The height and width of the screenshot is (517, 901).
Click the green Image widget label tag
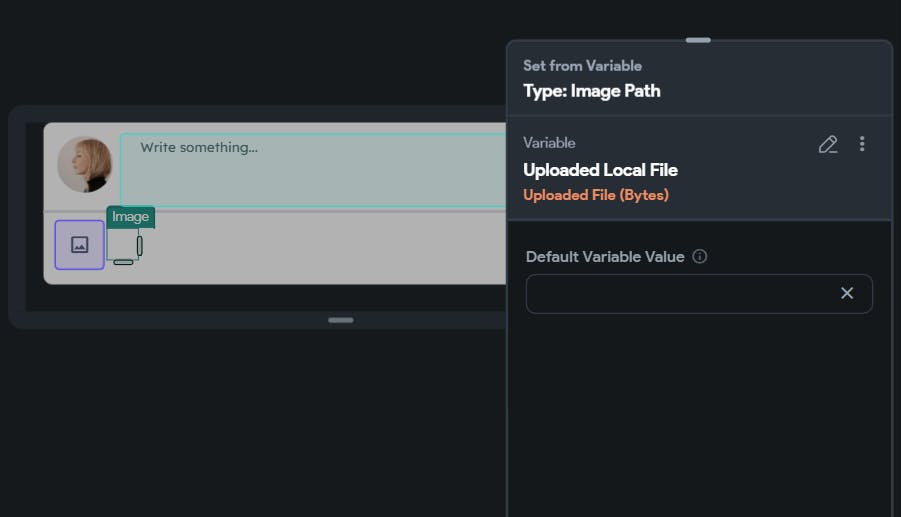tap(130, 217)
